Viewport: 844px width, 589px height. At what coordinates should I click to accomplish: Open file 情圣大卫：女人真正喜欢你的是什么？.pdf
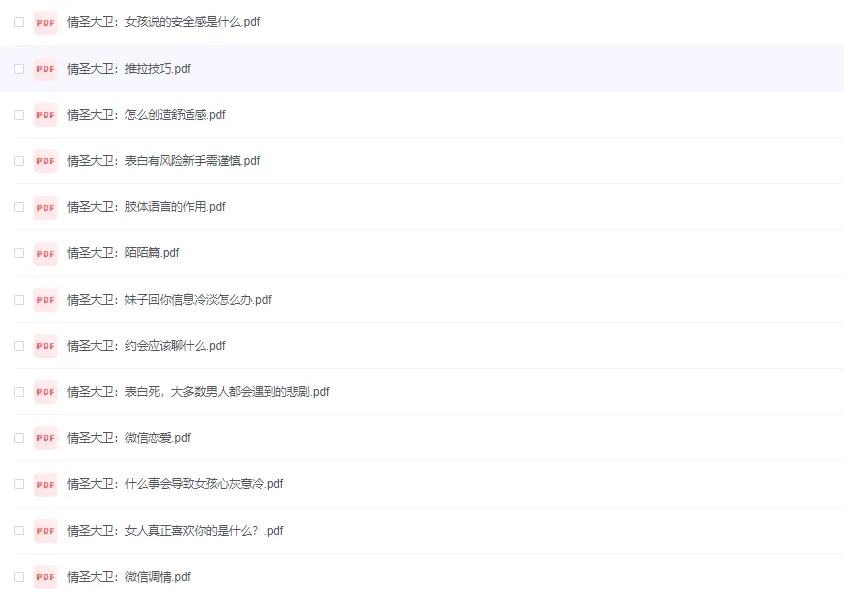click(x=175, y=531)
